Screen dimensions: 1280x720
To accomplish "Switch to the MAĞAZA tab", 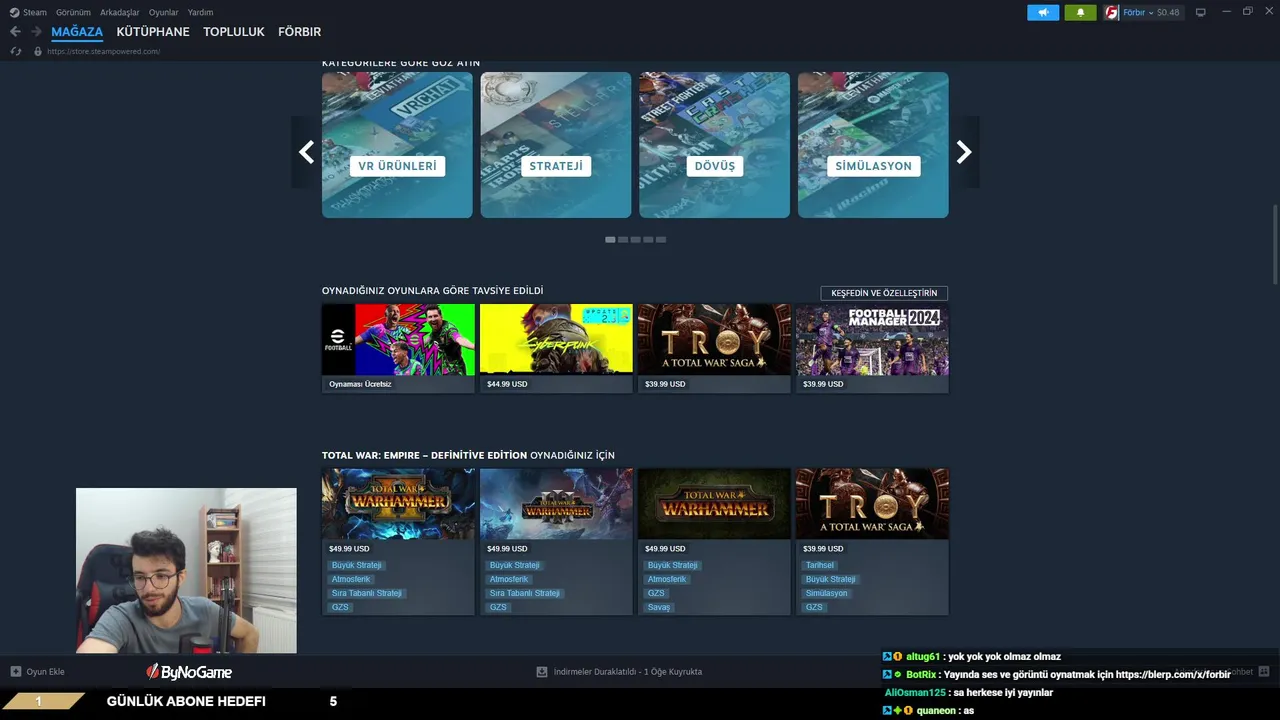I will coord(77,32).
